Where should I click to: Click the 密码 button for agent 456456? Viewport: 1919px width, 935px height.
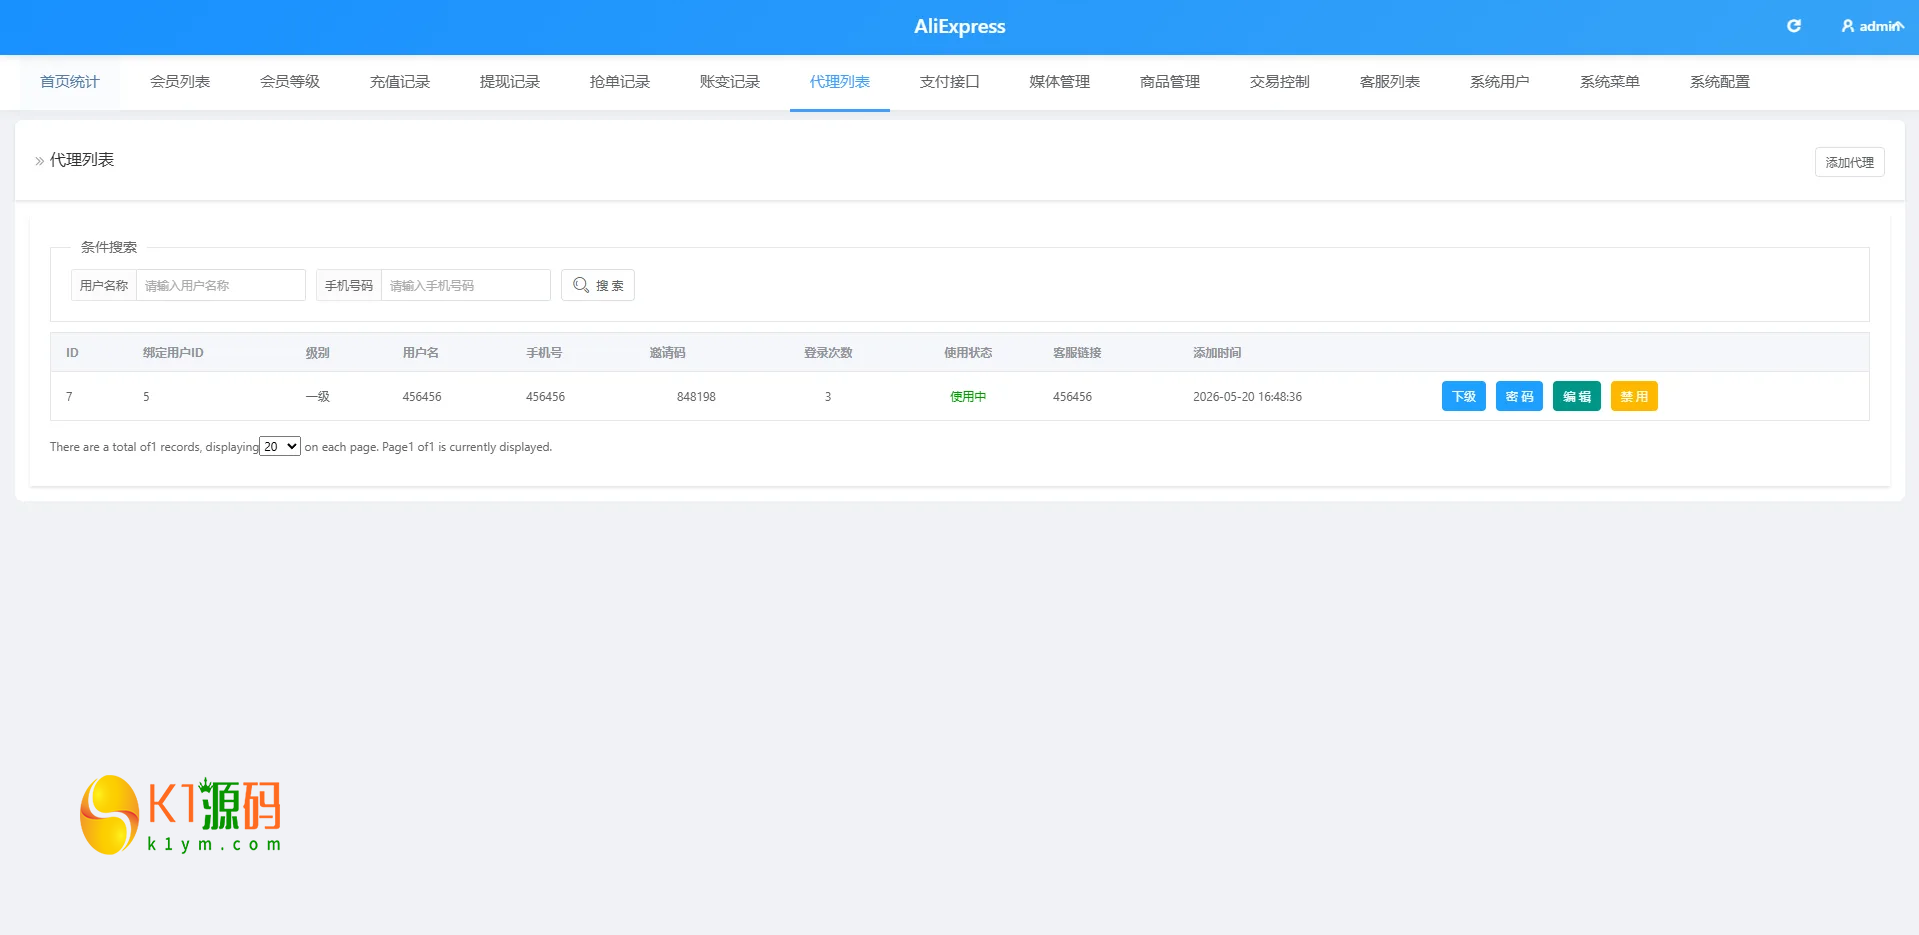click(1519, 396)
